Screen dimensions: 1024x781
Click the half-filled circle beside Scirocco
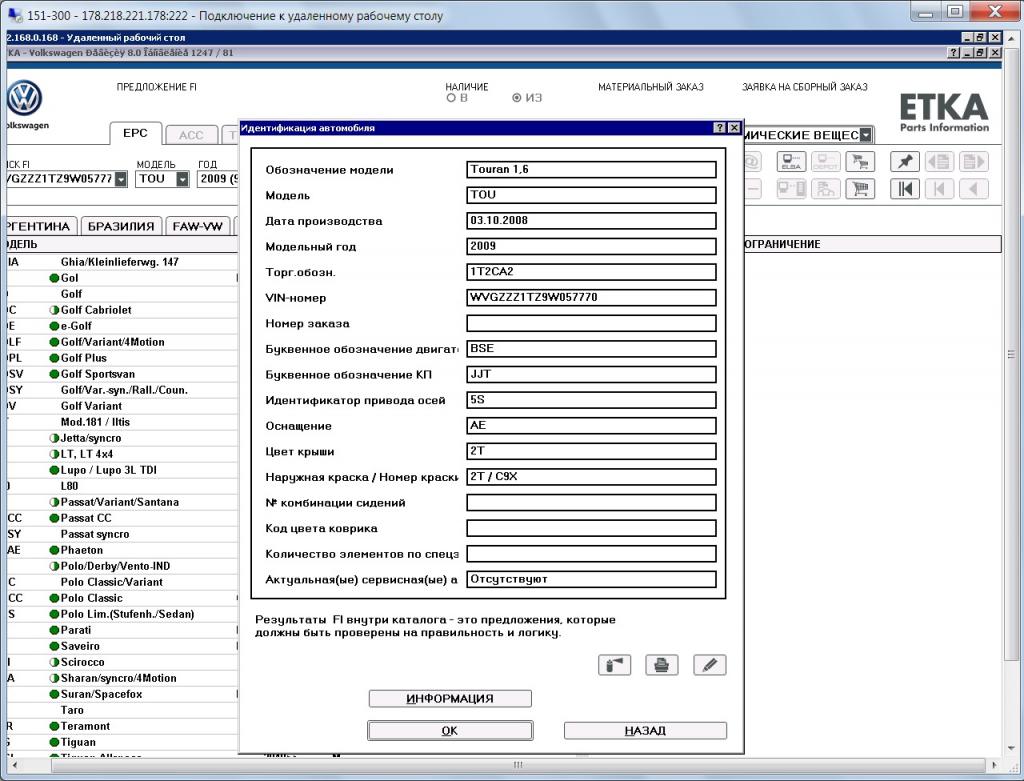54,662
